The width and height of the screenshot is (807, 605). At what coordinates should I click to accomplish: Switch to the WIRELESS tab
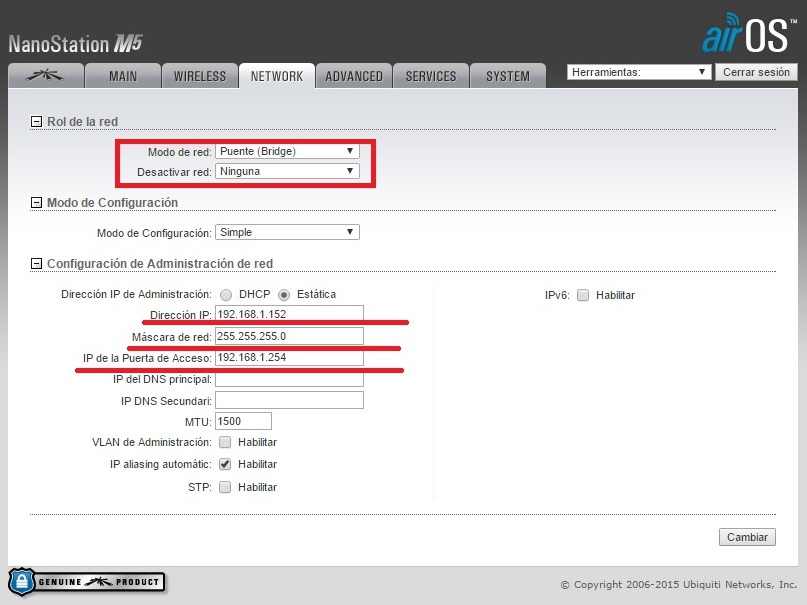point(200,76)
